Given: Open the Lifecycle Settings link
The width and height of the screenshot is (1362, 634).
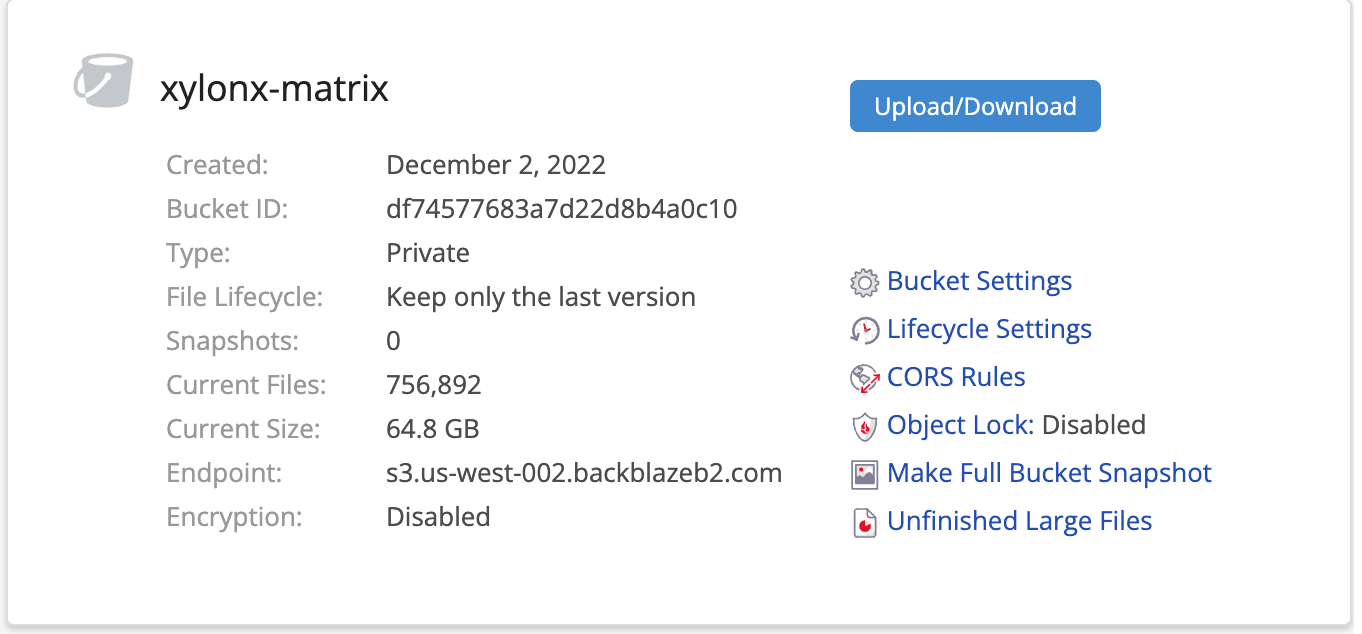Looking at the screenshot, I should pos(989,329).
